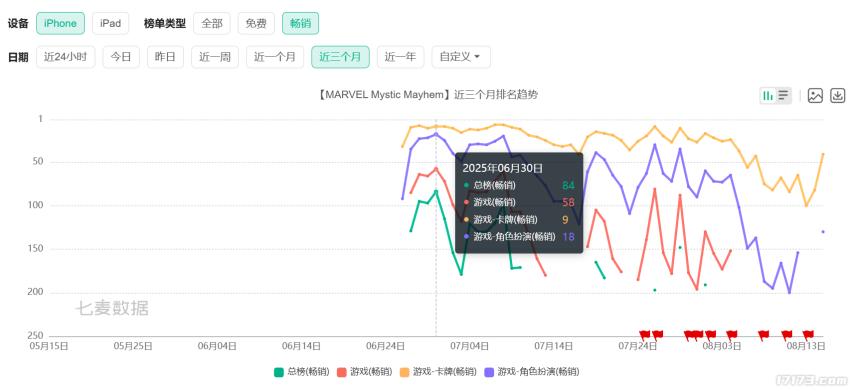The height and width of the screenshot is (391, 854).
Task: Click the 08月13日 axis label
Action: (x=807, y=346)
